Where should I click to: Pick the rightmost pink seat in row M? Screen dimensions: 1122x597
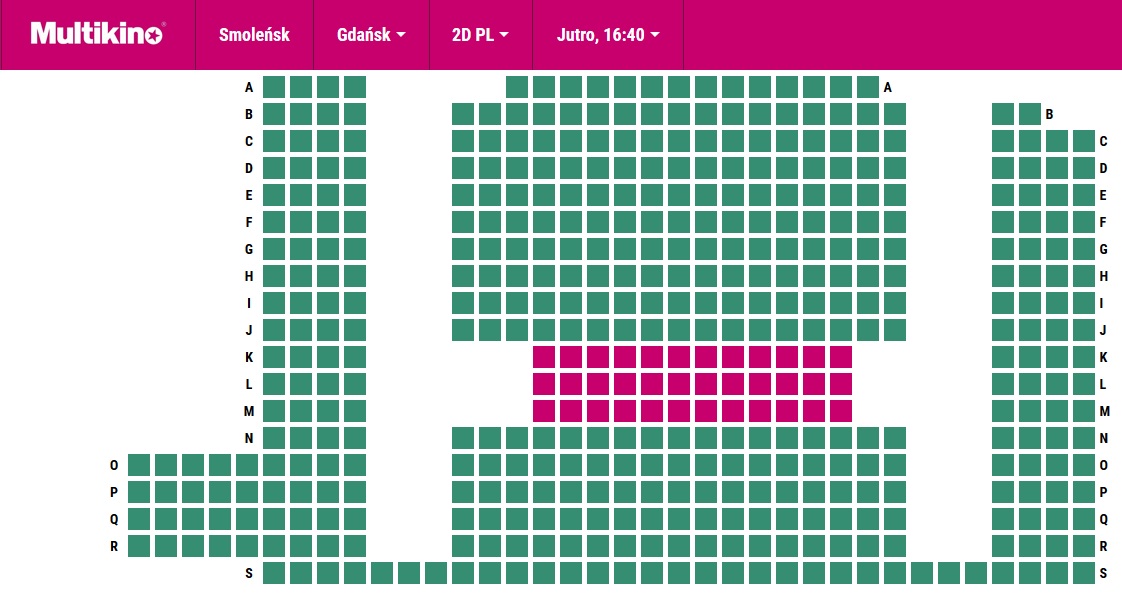(841, 411)
